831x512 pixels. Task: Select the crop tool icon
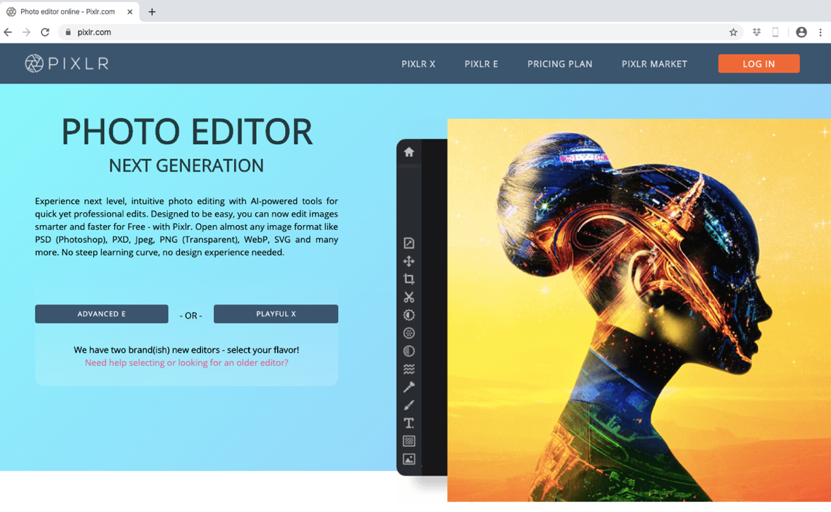tap(409, 279)
